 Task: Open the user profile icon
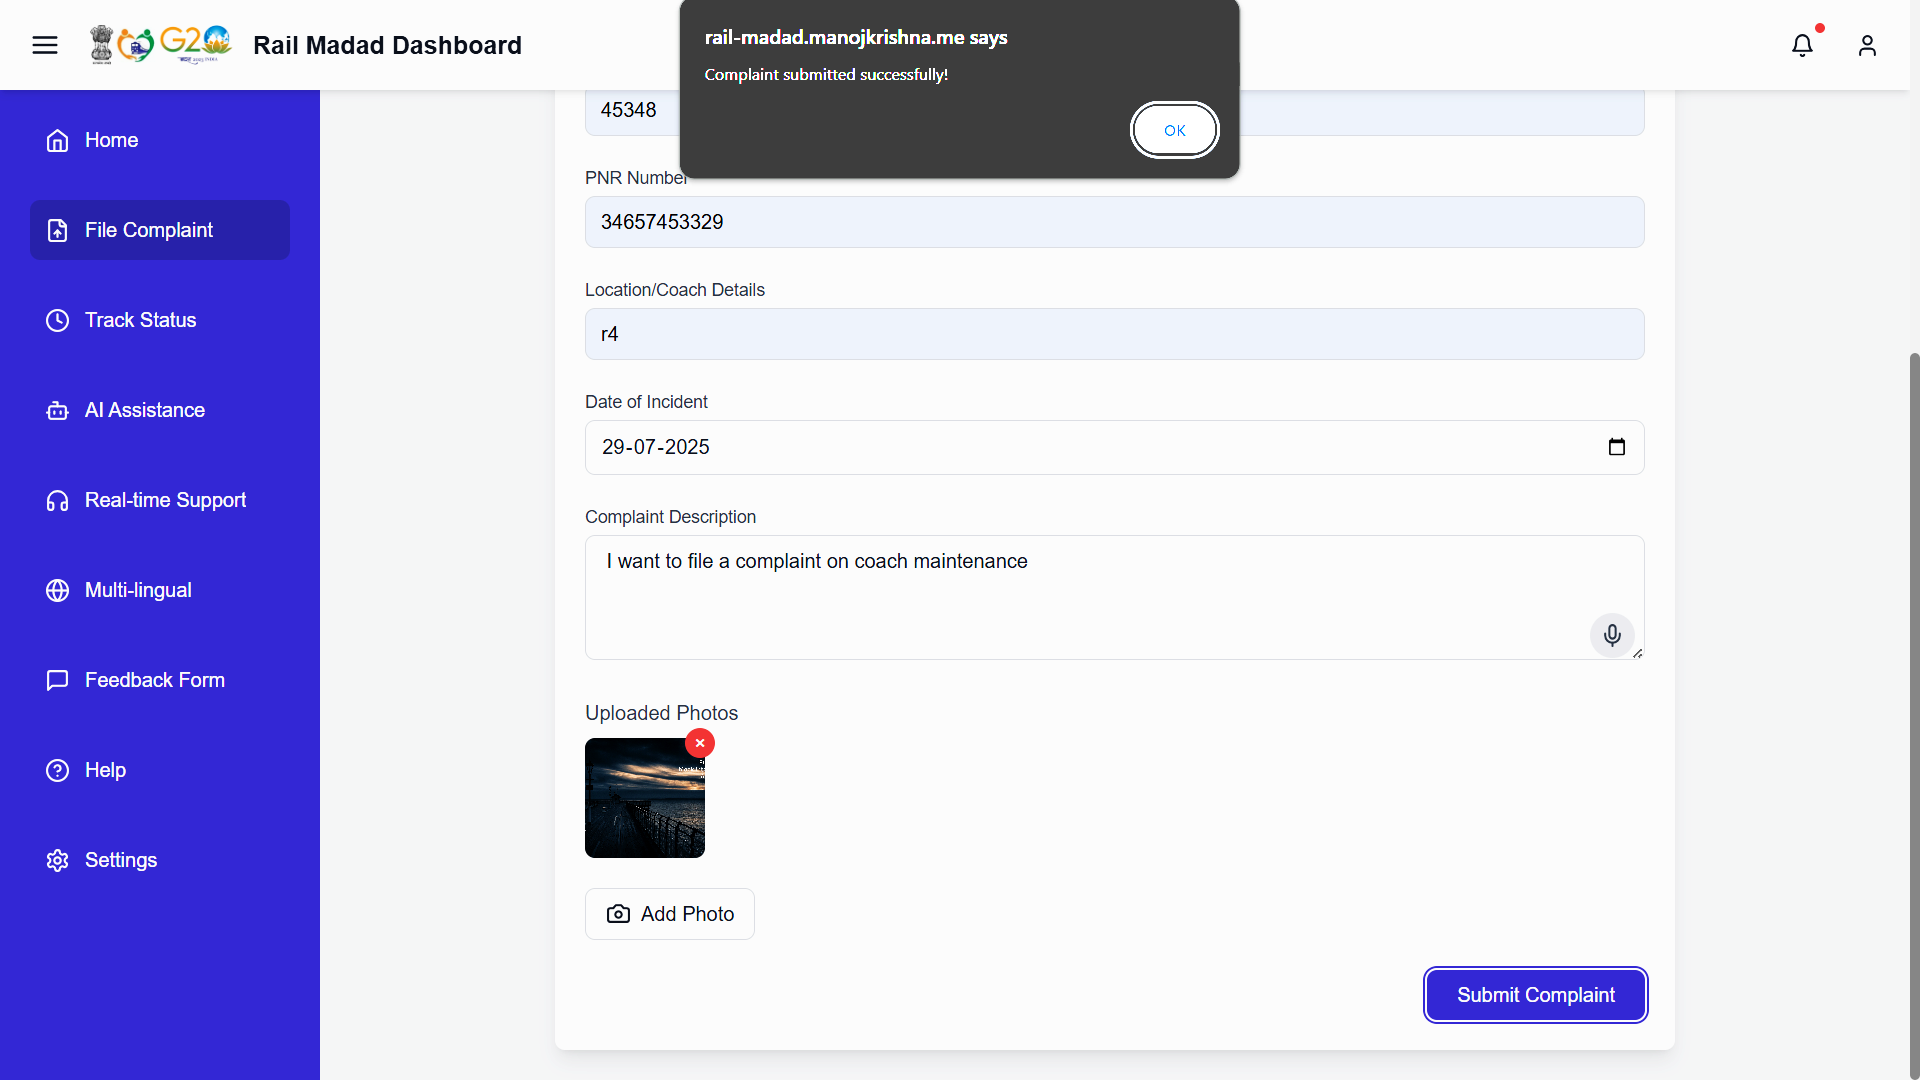point(1868,45)
